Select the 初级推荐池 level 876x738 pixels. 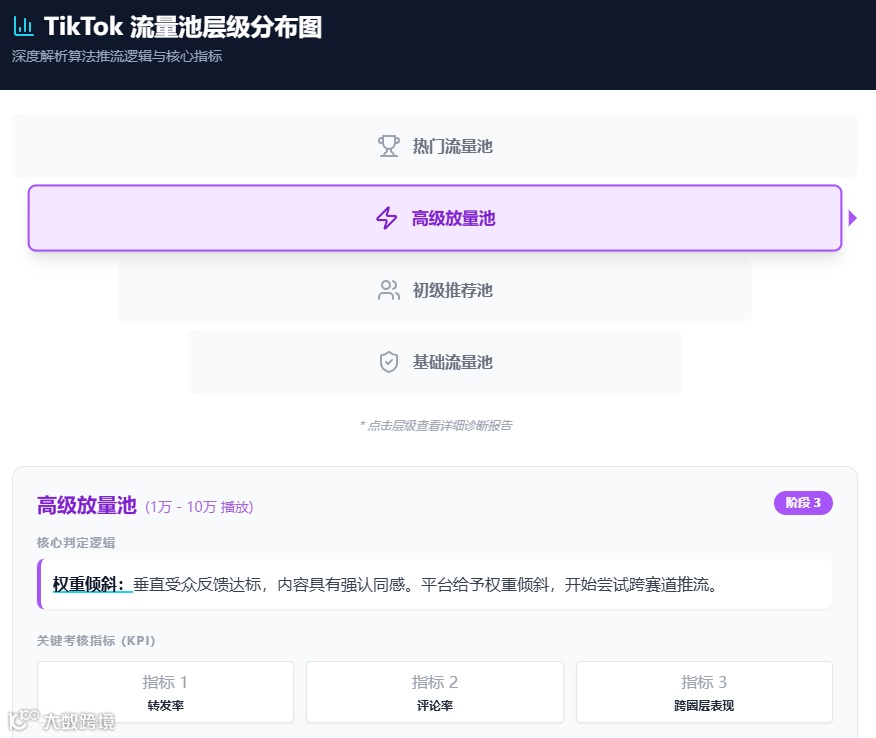[435, 290]
